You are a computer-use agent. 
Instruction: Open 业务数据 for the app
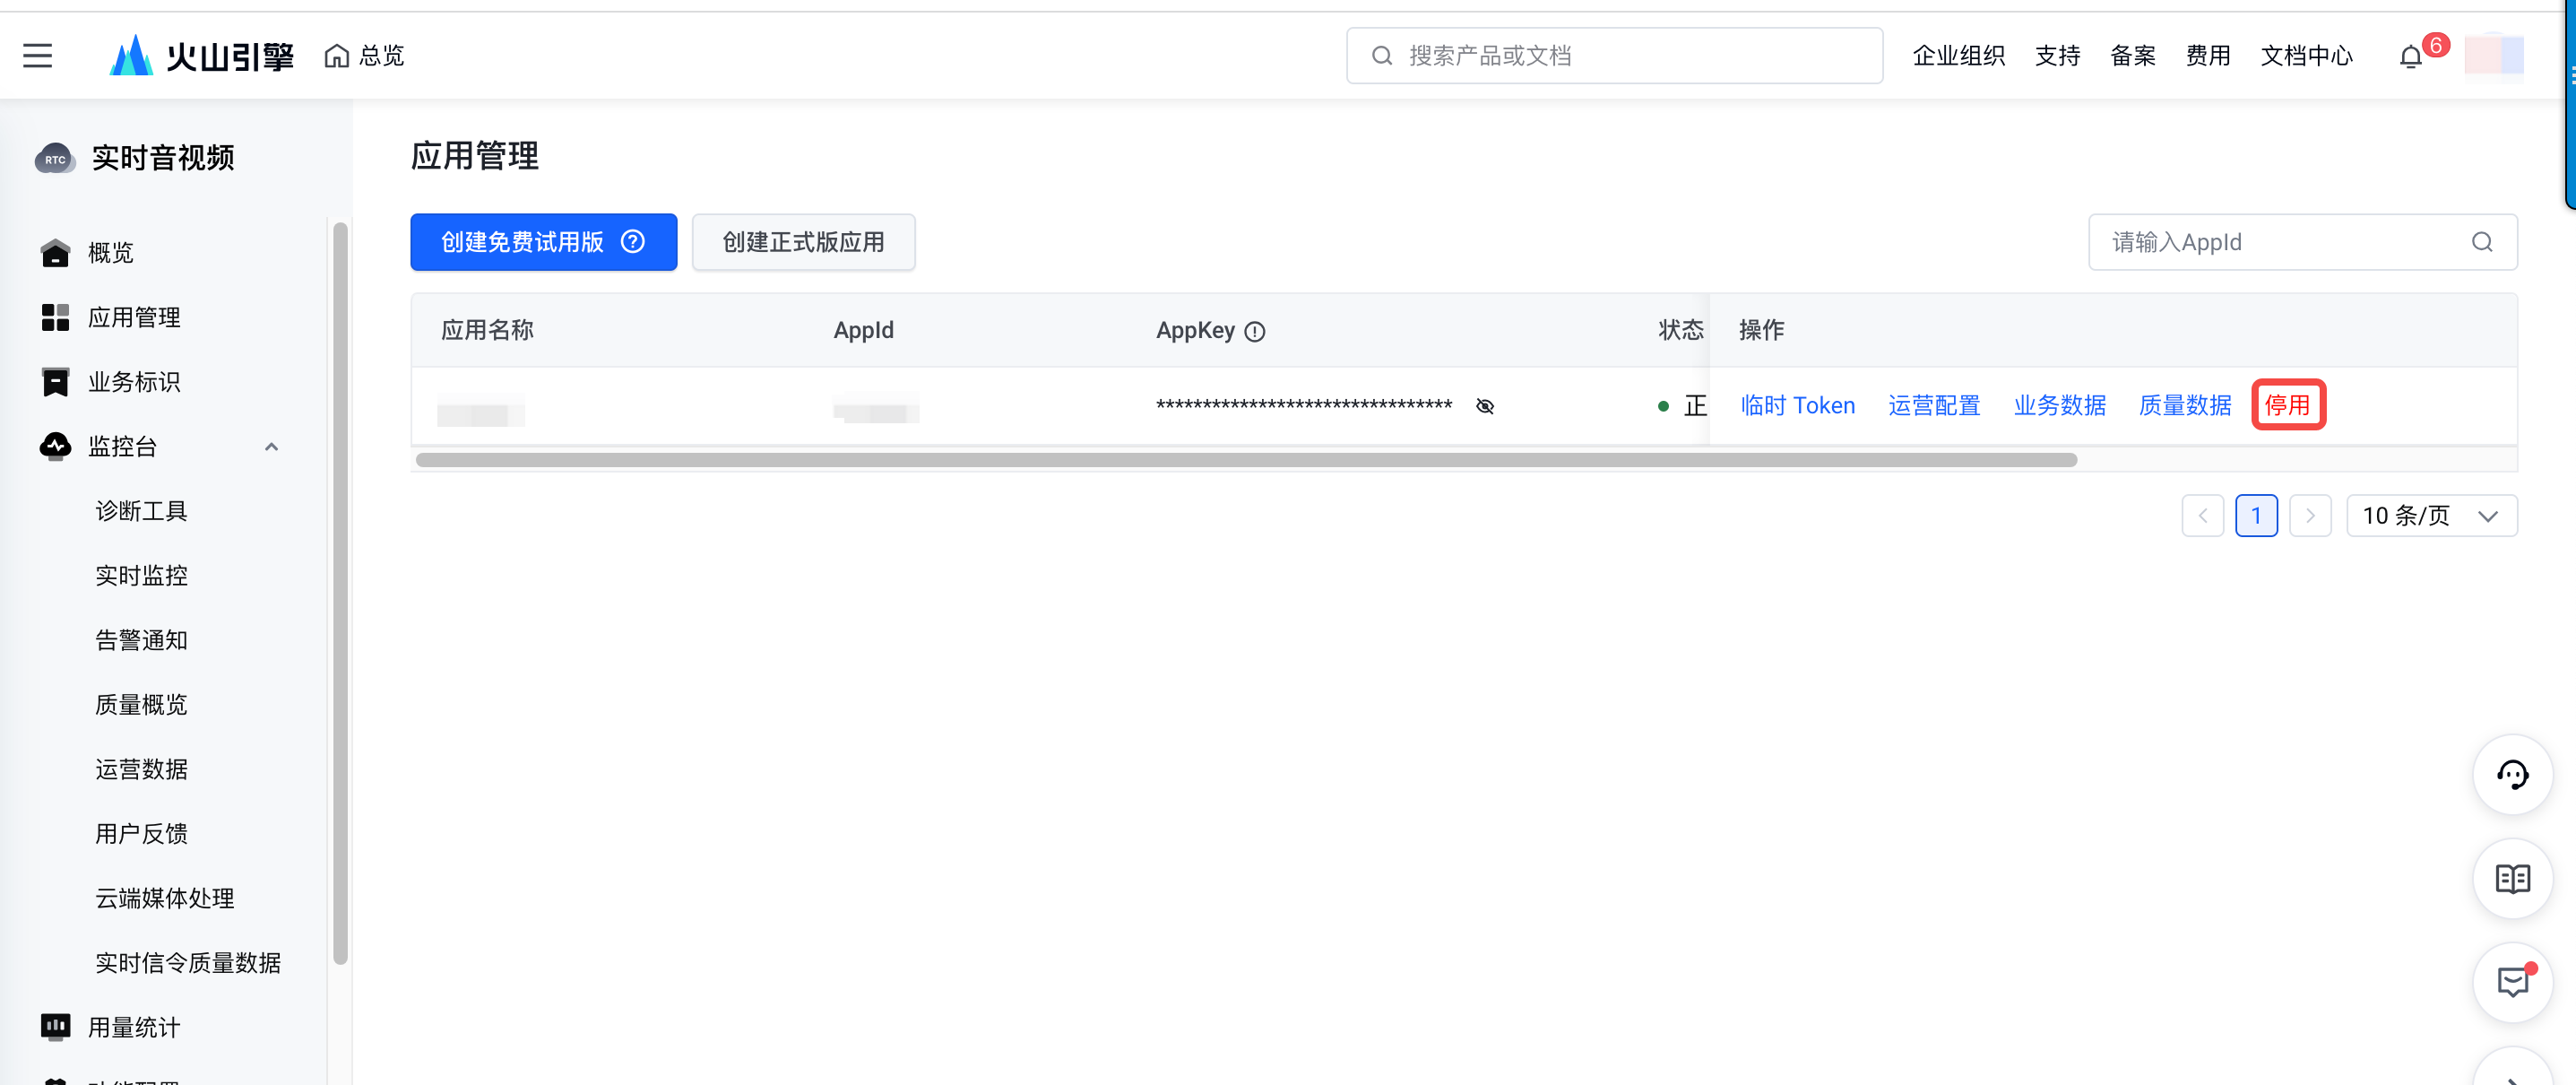tap(2060, 406)
